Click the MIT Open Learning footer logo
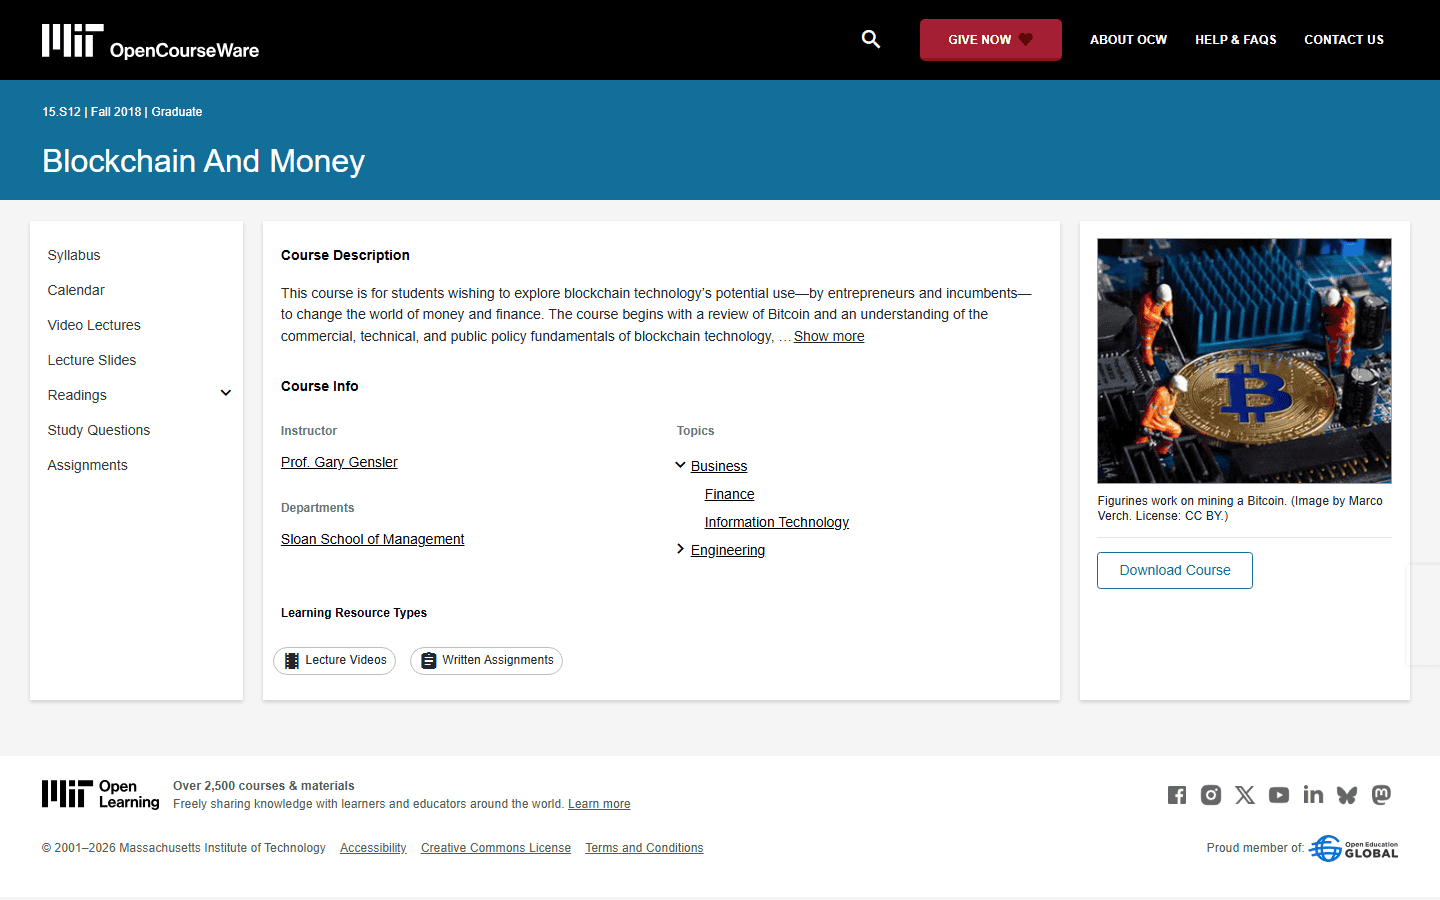 coord(100,794)
